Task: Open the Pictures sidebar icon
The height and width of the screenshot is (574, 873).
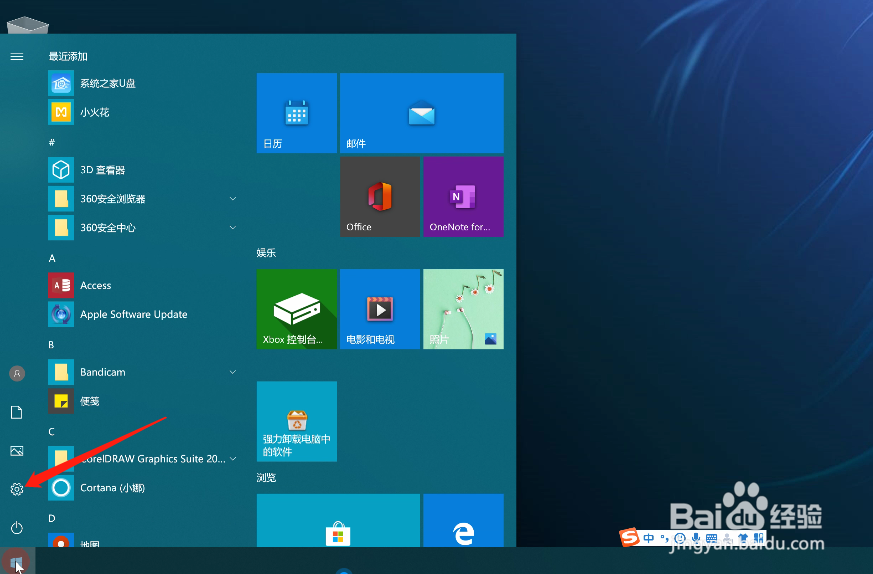Action: coord(17,450)
